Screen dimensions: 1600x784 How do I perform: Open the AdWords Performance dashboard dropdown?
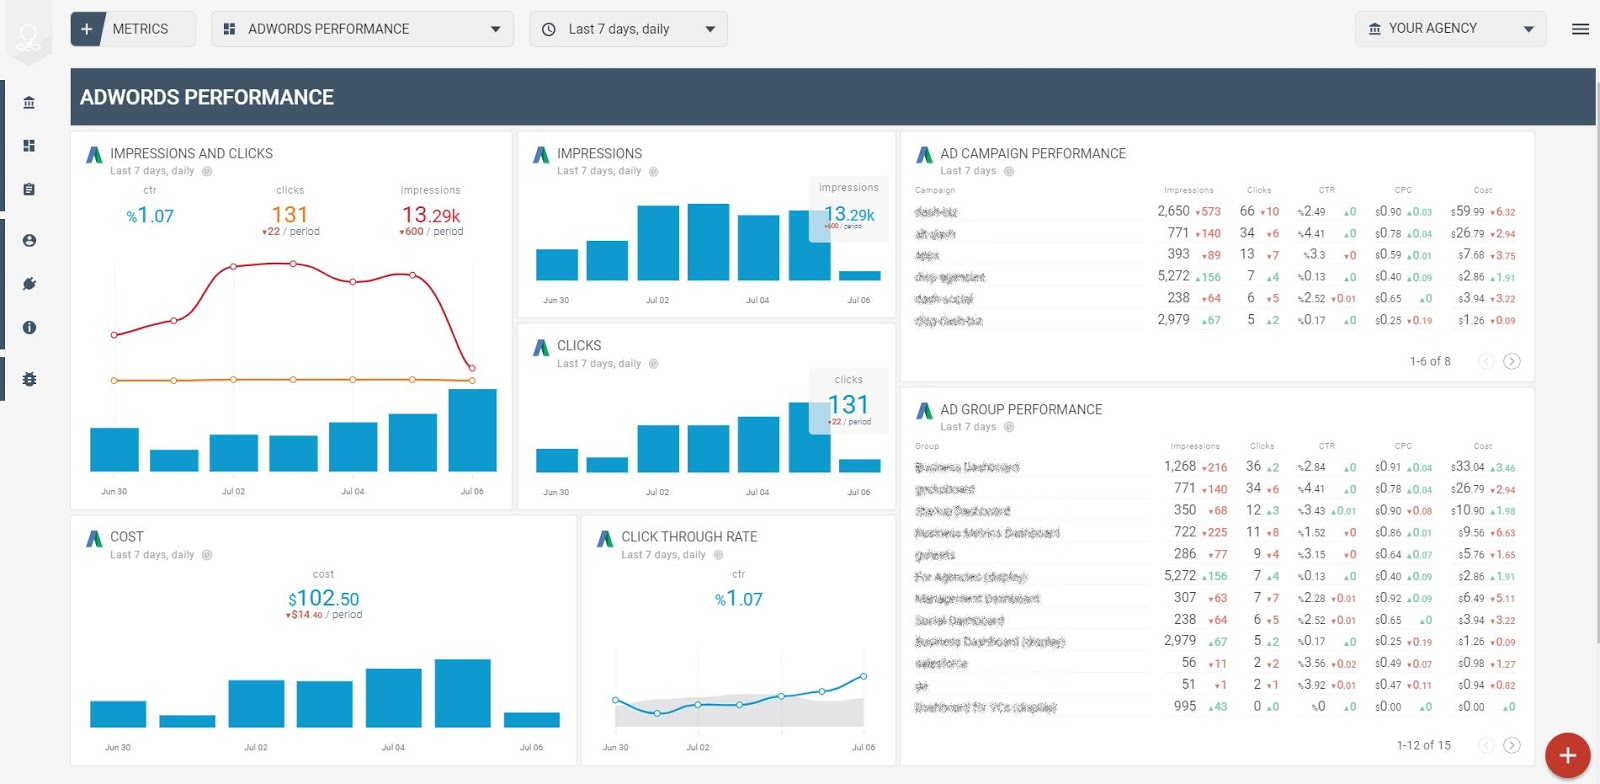click(x=362, y=29)
